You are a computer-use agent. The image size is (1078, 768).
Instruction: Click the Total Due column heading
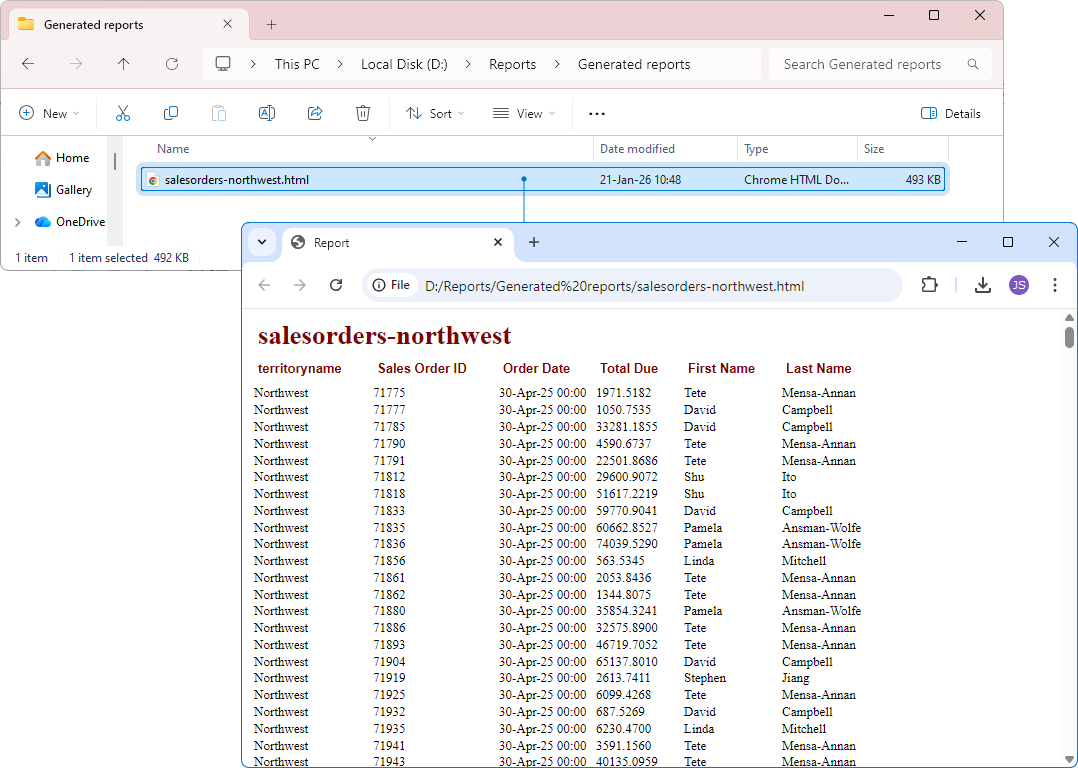628,369
